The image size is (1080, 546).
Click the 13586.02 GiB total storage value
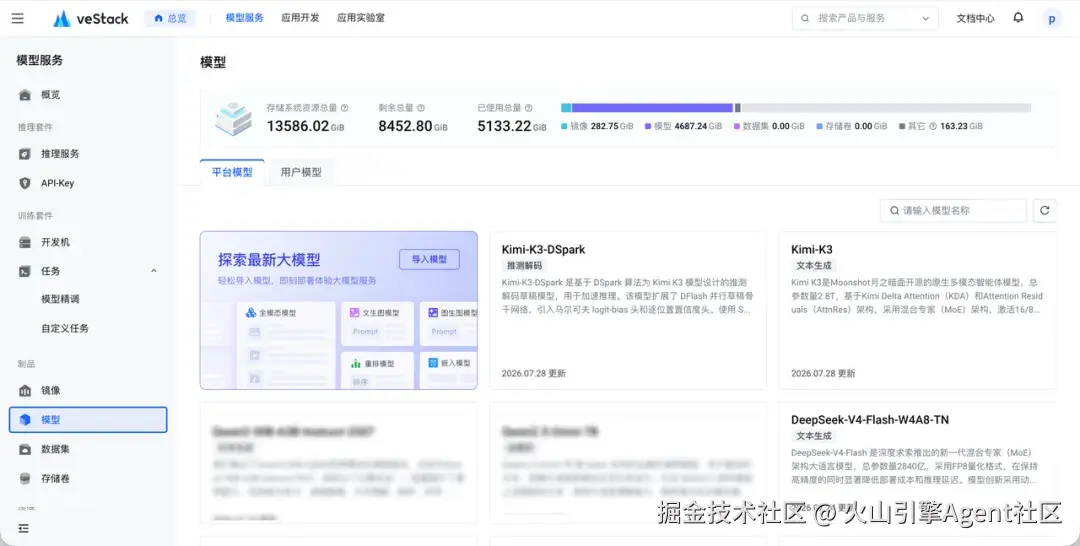click(305, 126)
